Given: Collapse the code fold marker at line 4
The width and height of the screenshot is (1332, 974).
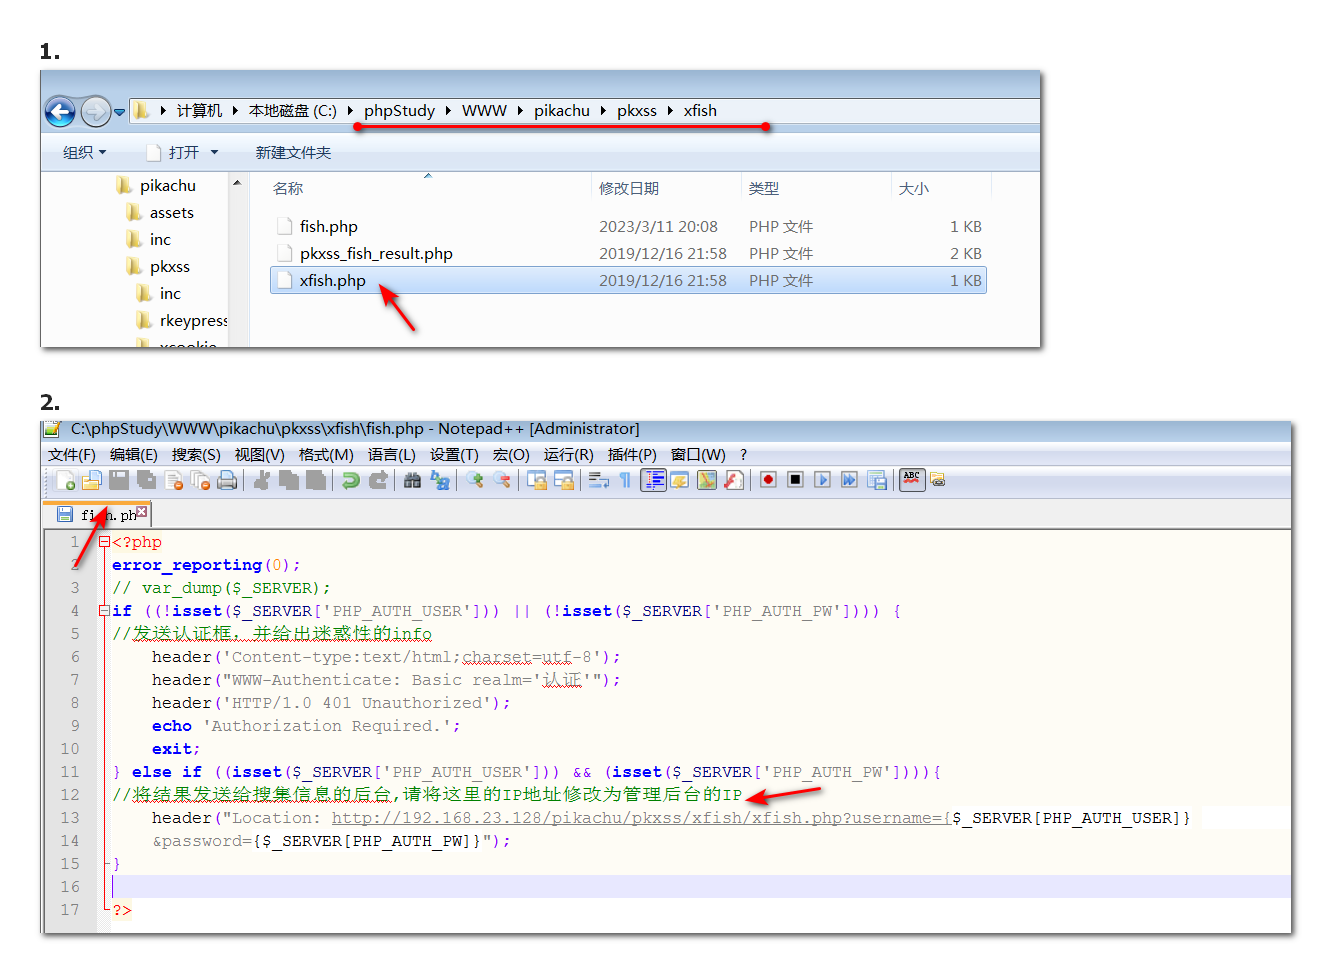Looking at the screenshot, I should (104, 611).
